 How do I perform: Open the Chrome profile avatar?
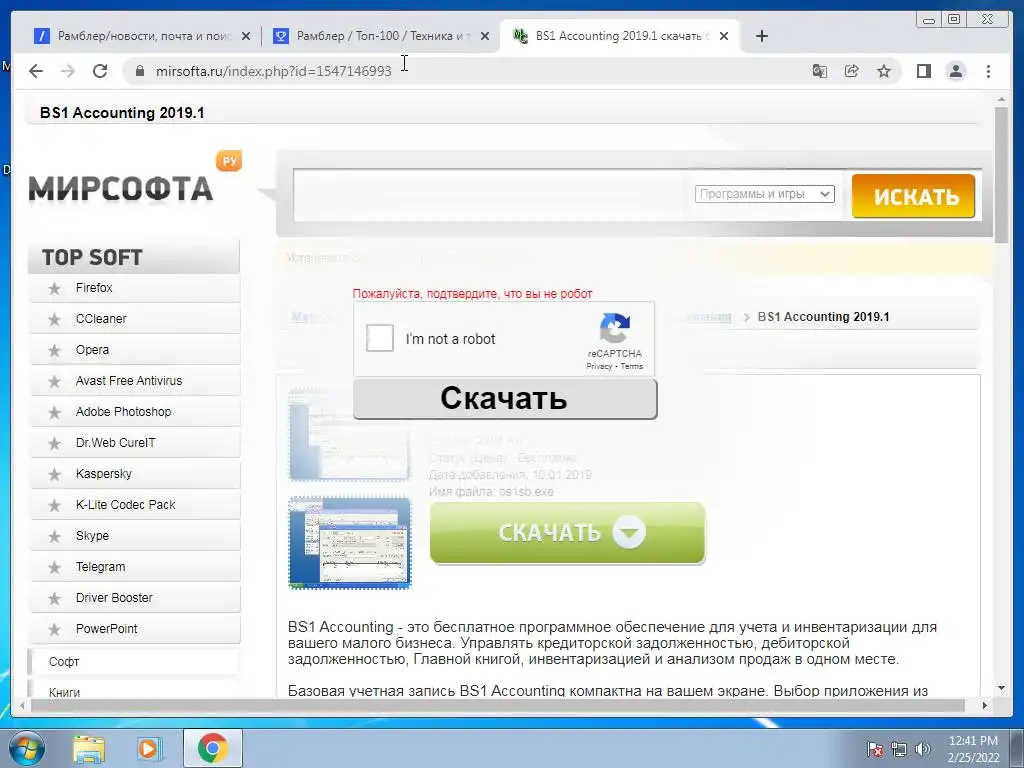point(955,71)
